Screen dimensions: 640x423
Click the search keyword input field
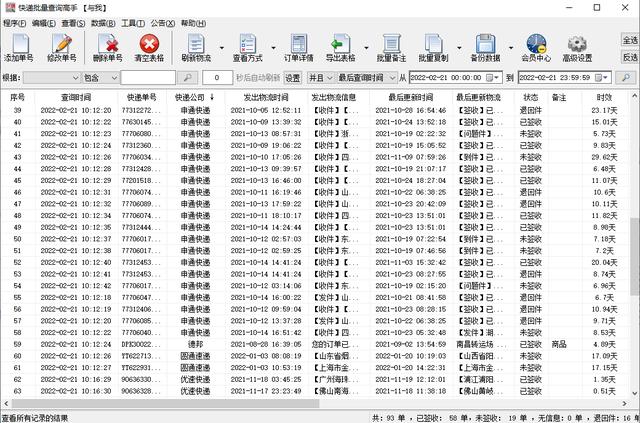click(x=148, y=78)
